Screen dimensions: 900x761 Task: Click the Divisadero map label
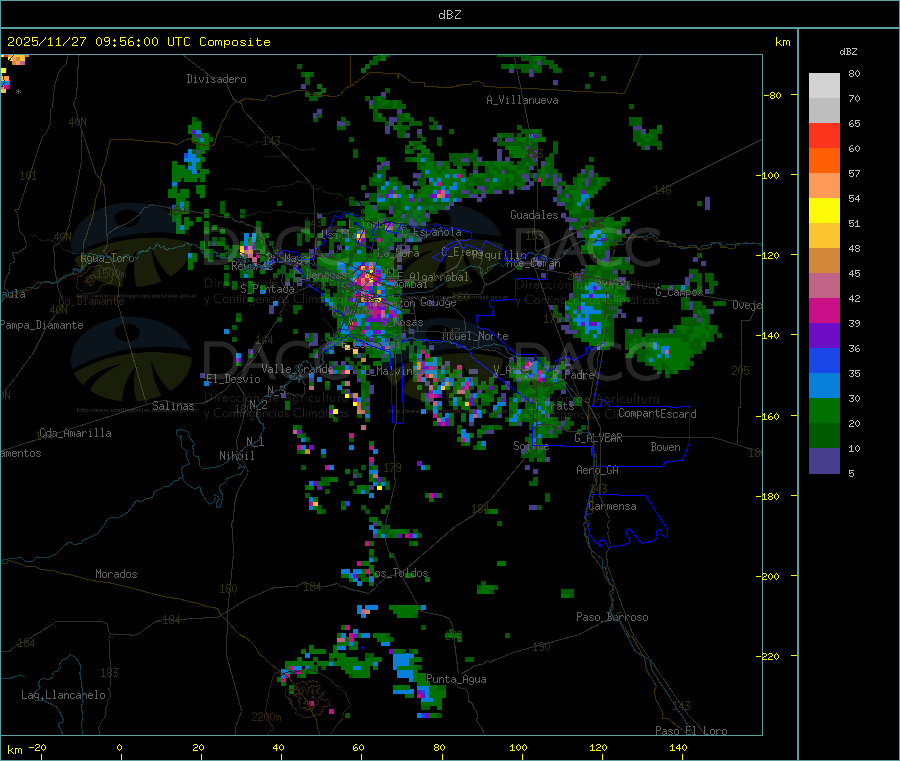pos(216,79)
